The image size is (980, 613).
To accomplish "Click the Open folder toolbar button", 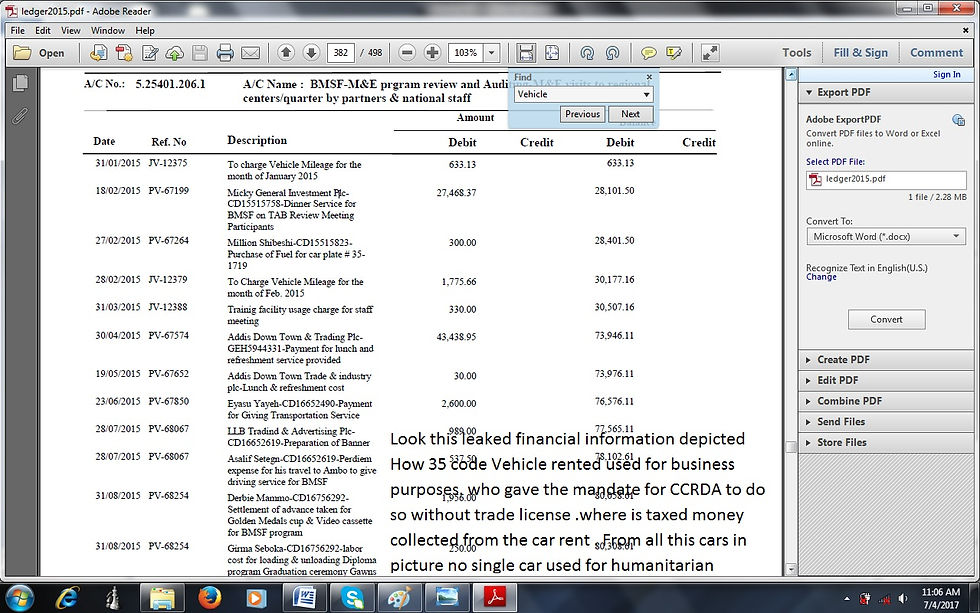I will pyautogui.click(x=39, y=53).
